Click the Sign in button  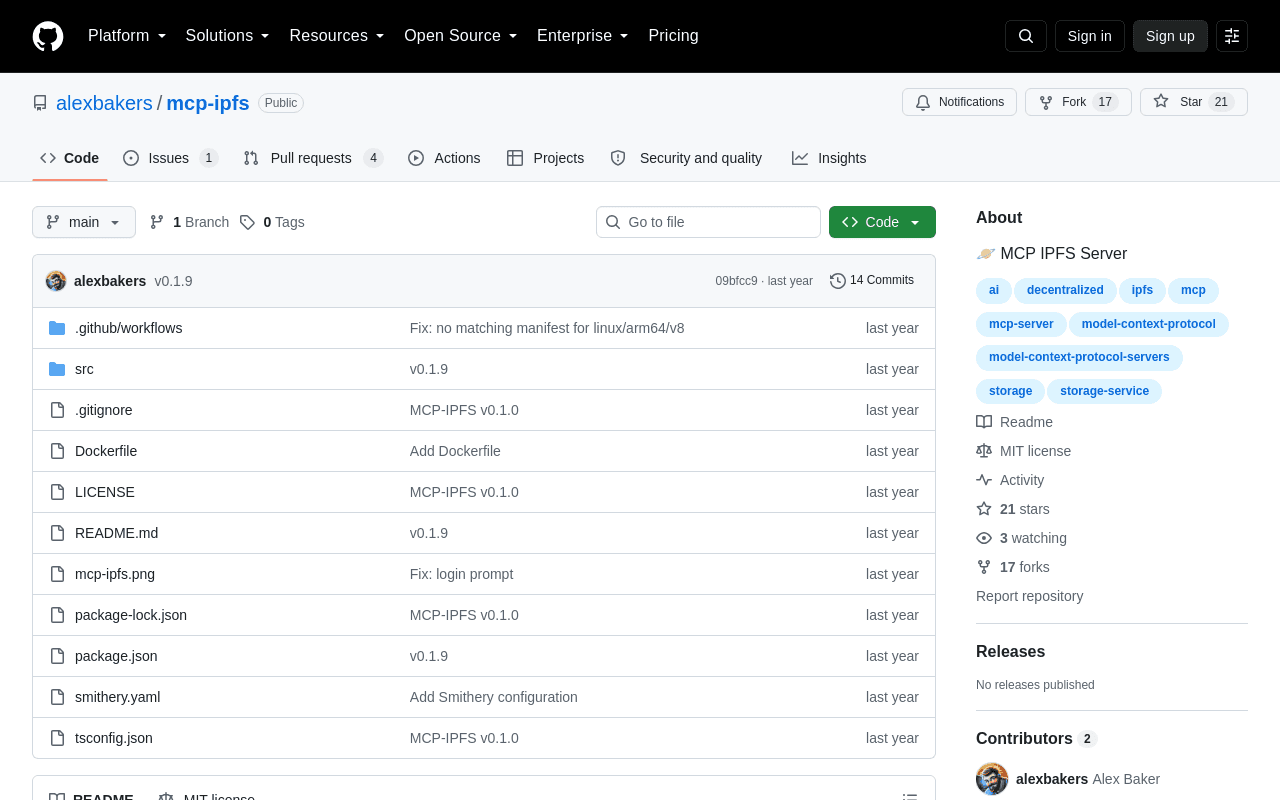click(1090, 36)
